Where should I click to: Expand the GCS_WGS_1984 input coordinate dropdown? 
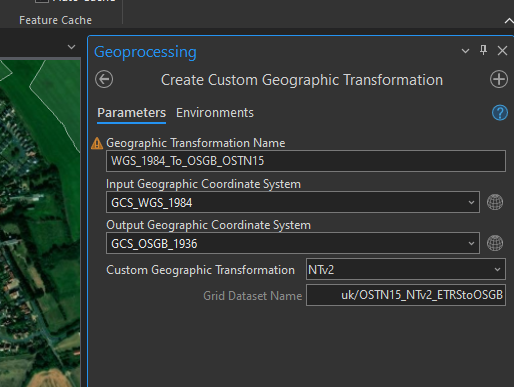(x=471, y=202)
